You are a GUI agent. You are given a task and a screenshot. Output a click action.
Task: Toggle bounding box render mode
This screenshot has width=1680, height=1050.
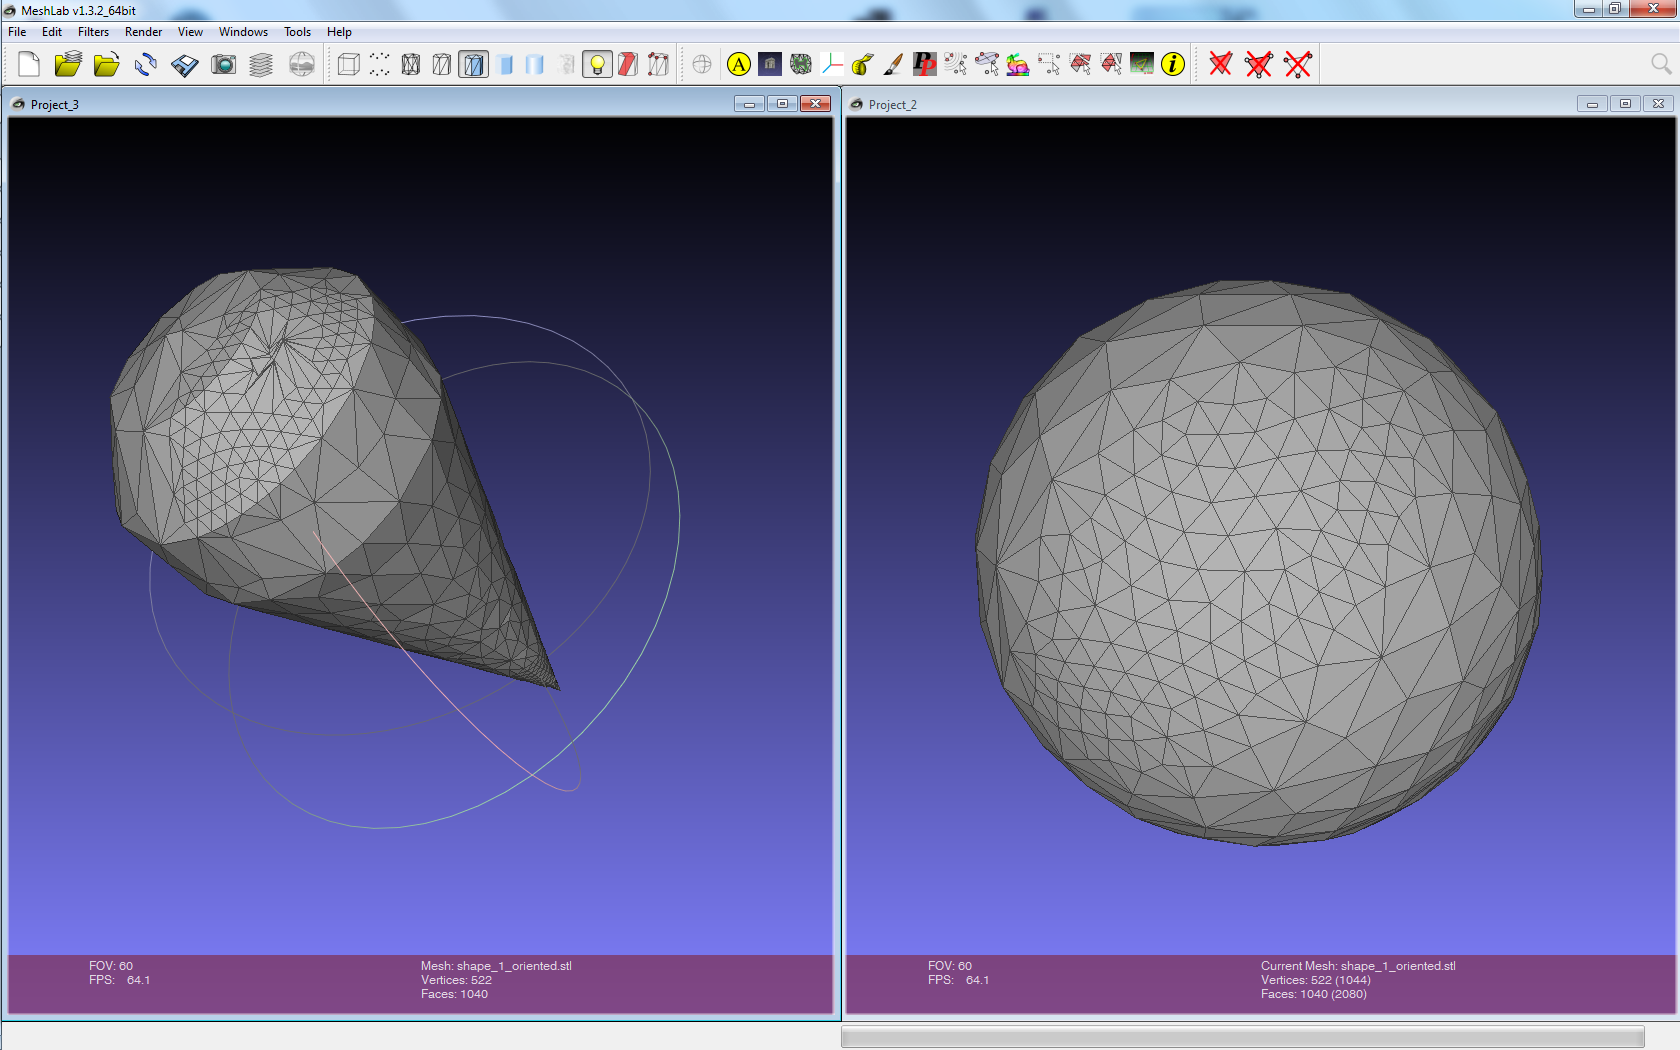[x=348, y=65]
